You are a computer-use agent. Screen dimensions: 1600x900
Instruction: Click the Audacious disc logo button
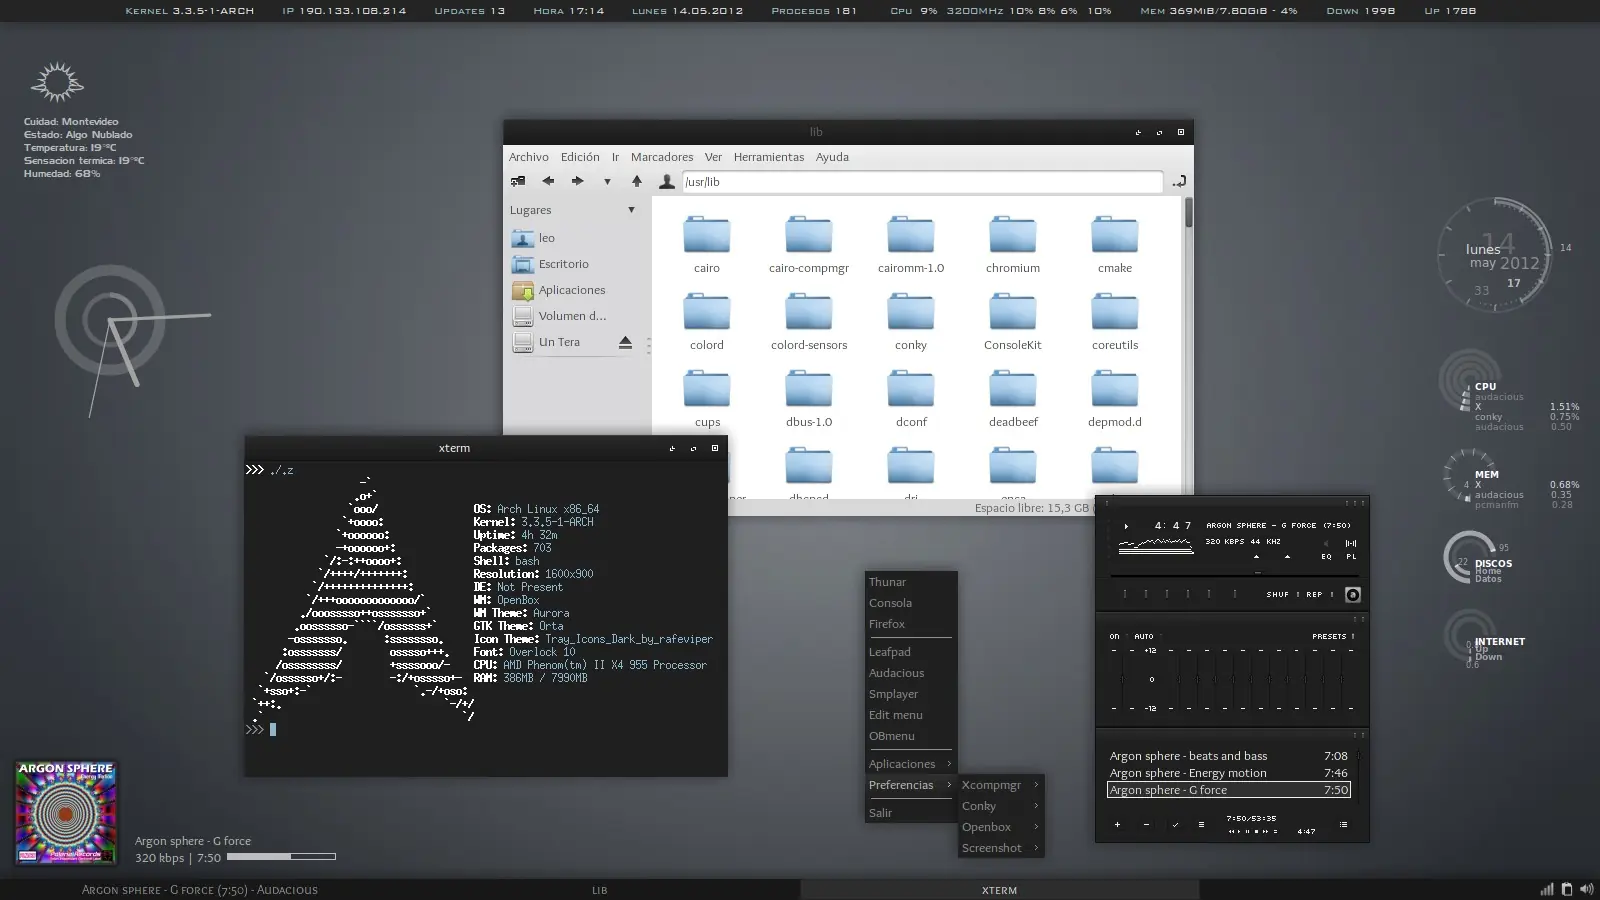1352,595
